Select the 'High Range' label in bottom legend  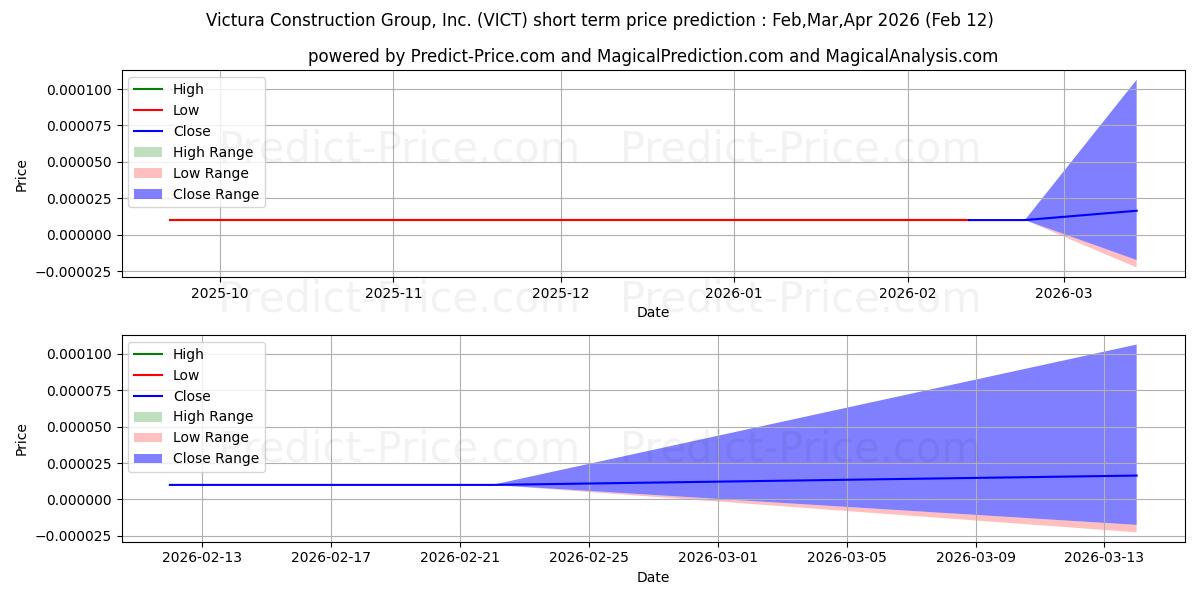coord(212,416)
